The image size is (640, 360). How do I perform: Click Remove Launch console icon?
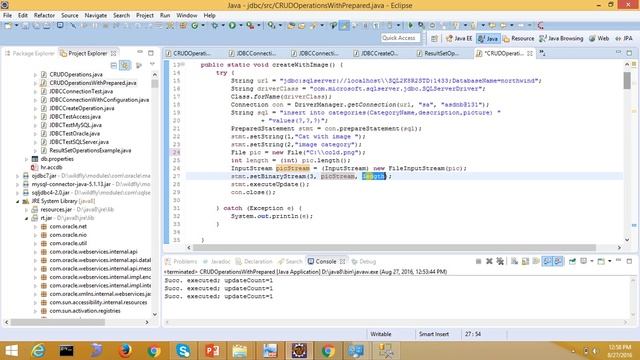point(489,261)
